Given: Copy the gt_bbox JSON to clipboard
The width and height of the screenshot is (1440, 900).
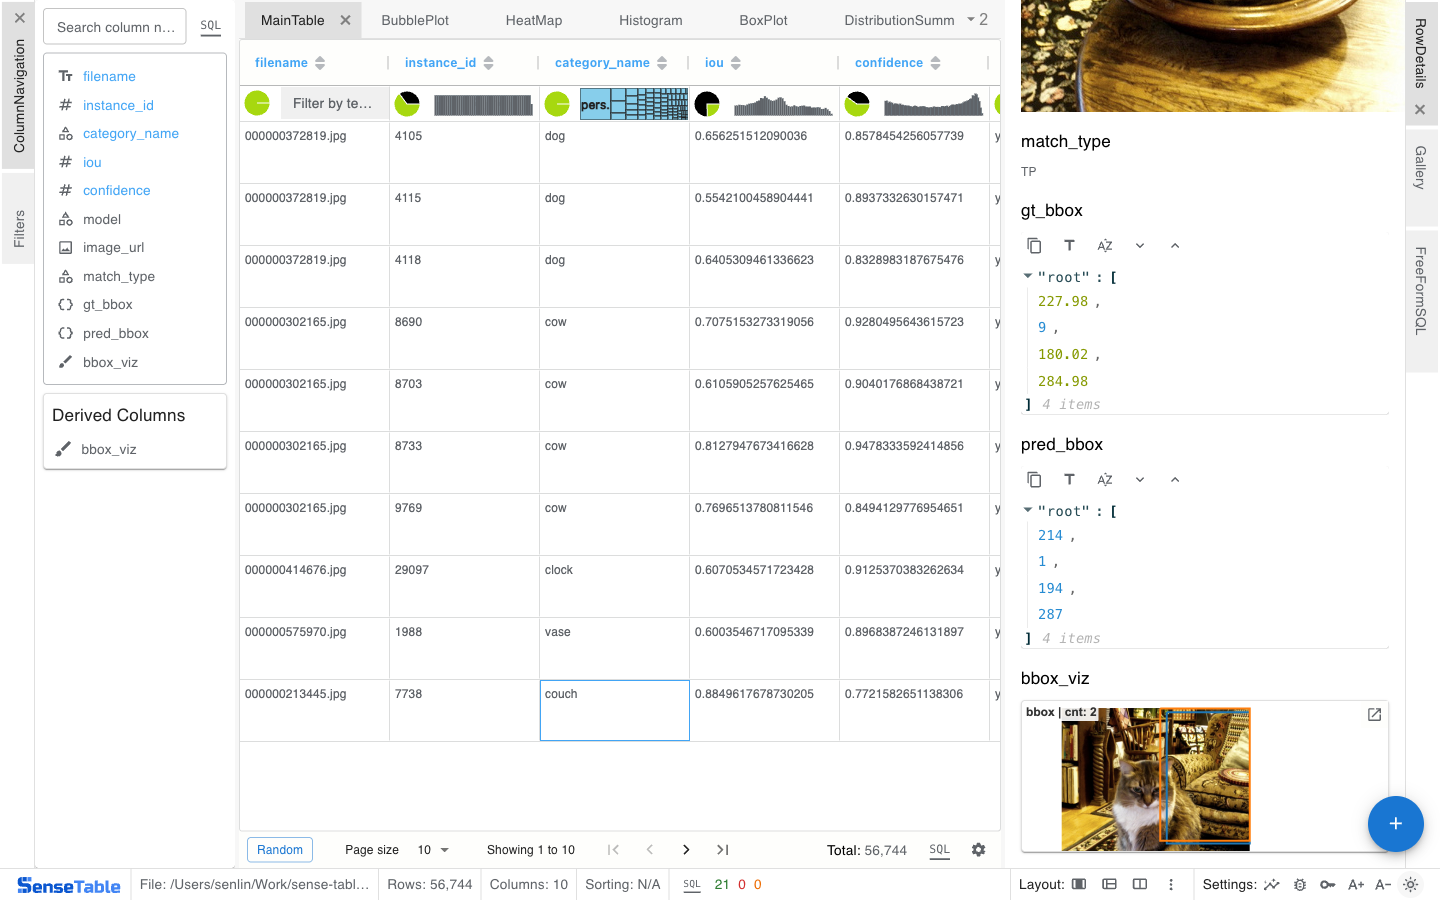Looking at the screenshot, I should coord(1034,246).
